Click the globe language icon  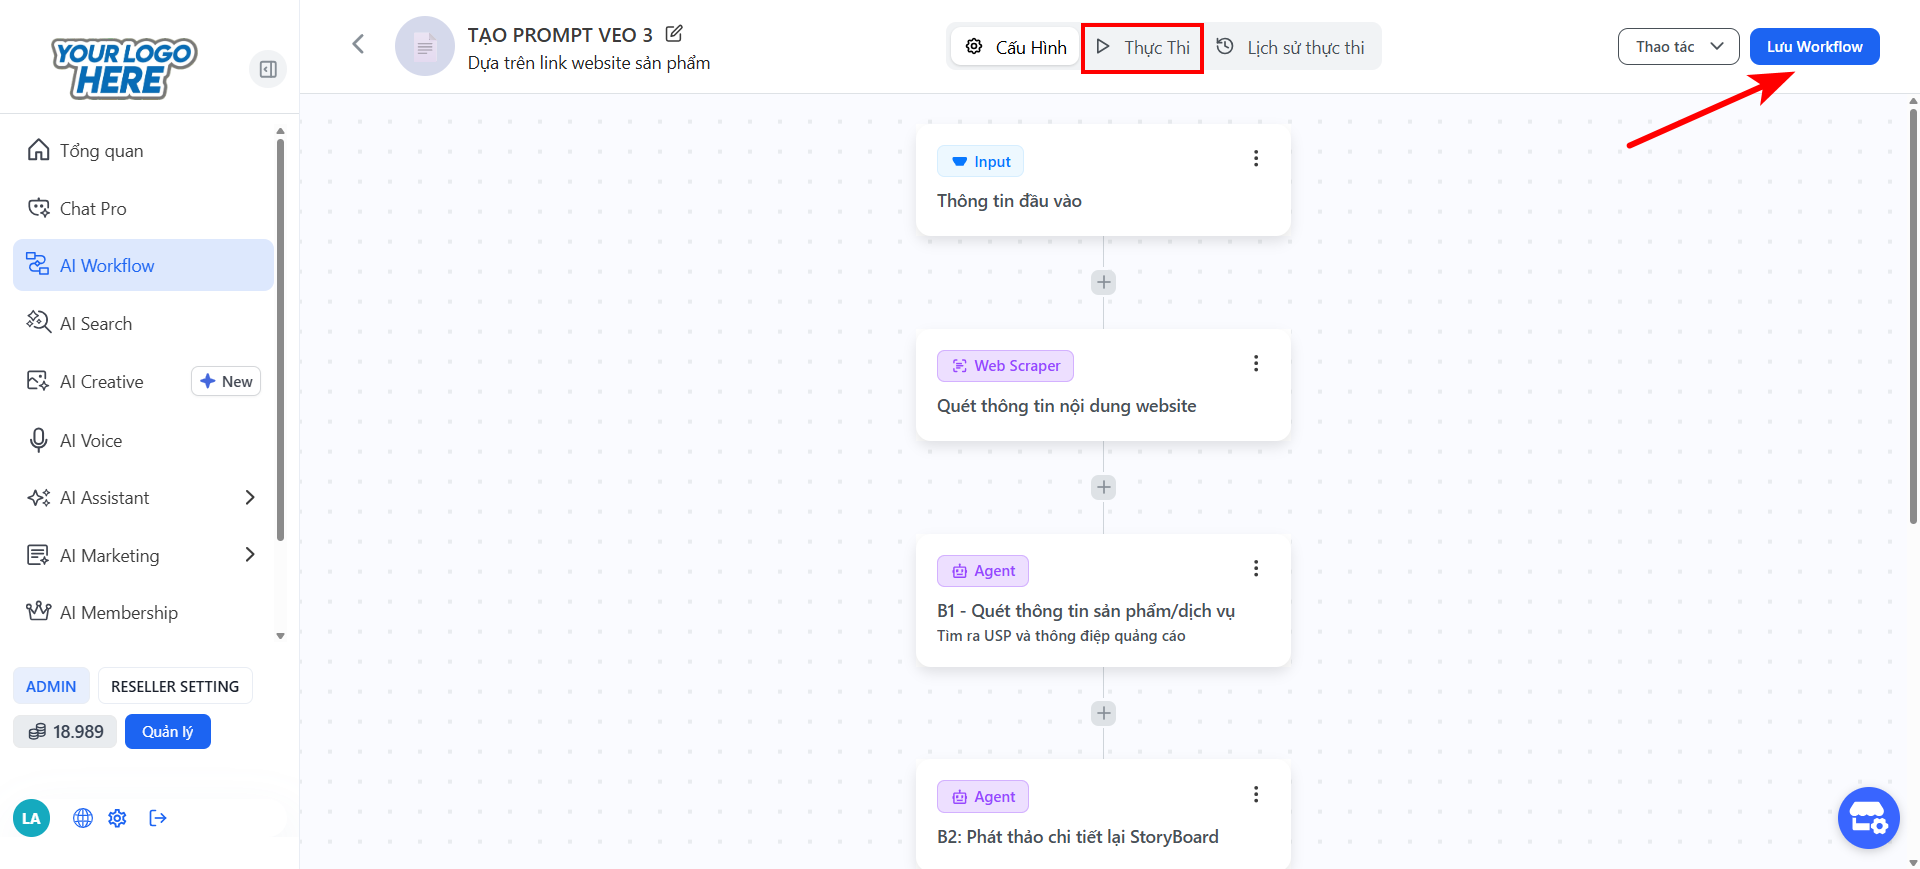pos(83,818)
